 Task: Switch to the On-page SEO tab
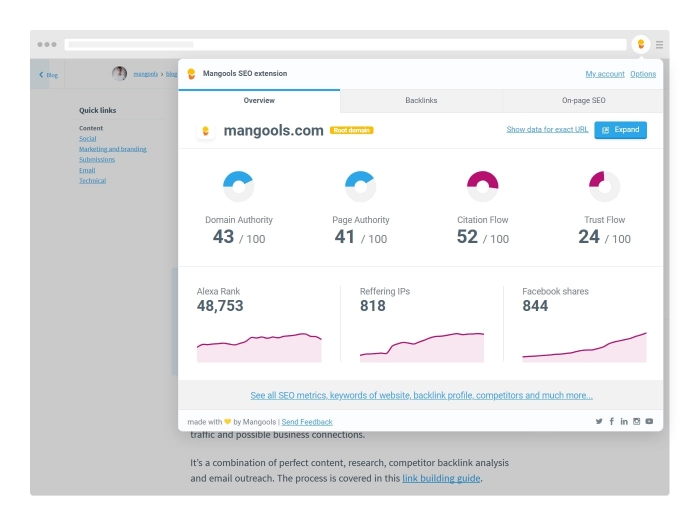click(x=583, y=100)
